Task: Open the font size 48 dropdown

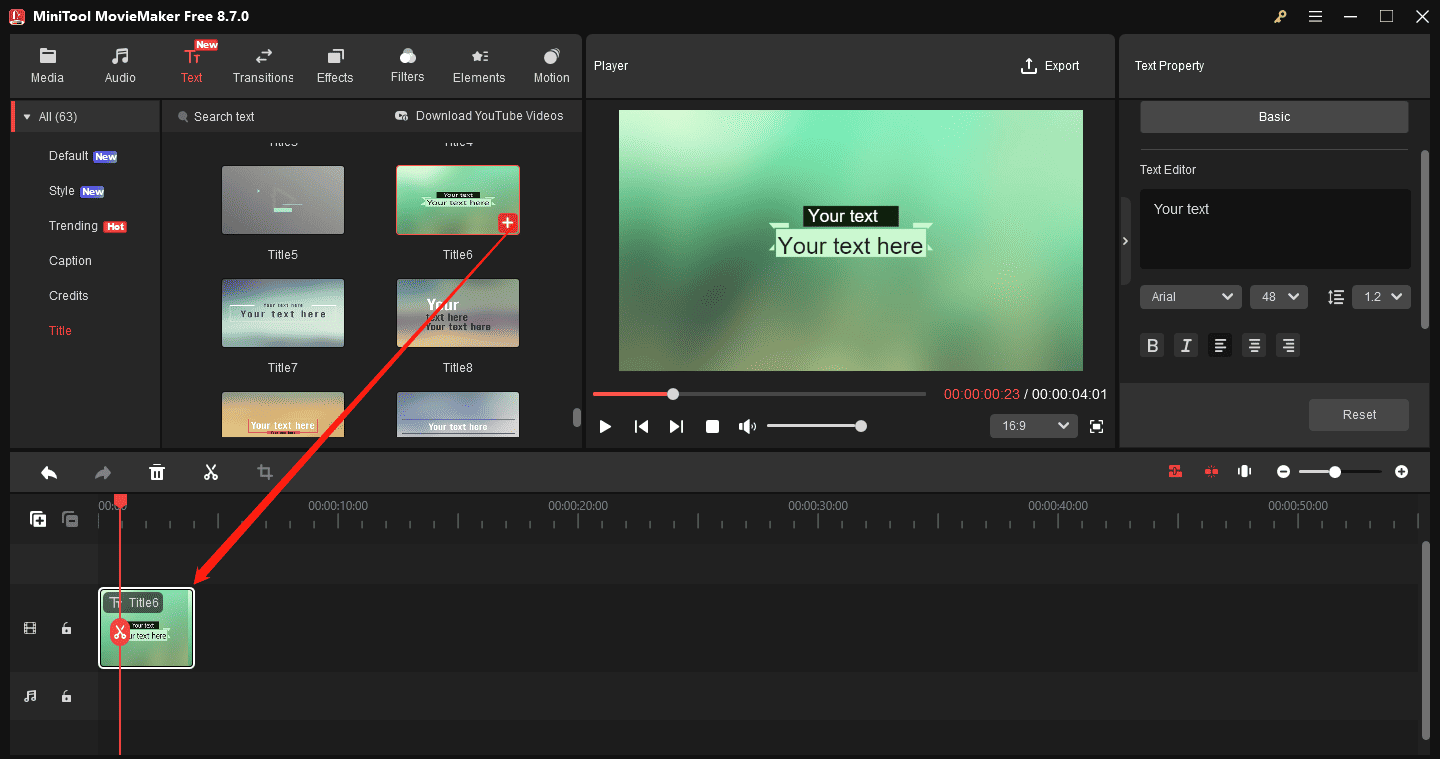Action: click(x=1279, y=297)
